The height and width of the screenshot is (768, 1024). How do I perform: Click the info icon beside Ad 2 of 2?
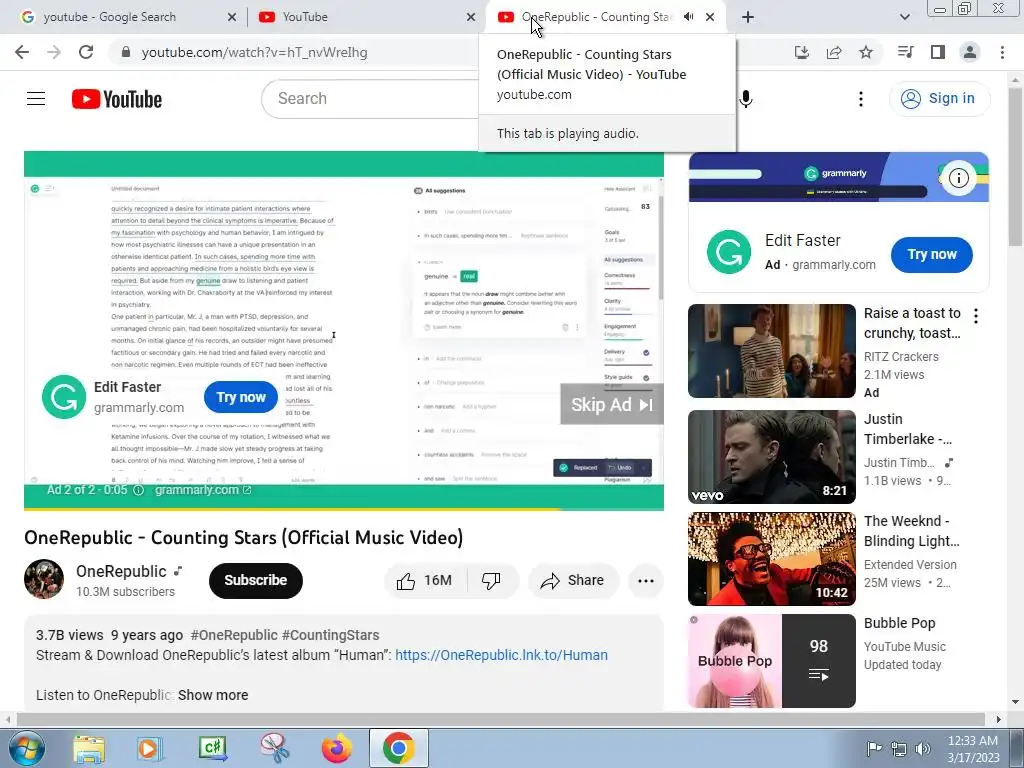pyautogui.click(x=138, y=490)
